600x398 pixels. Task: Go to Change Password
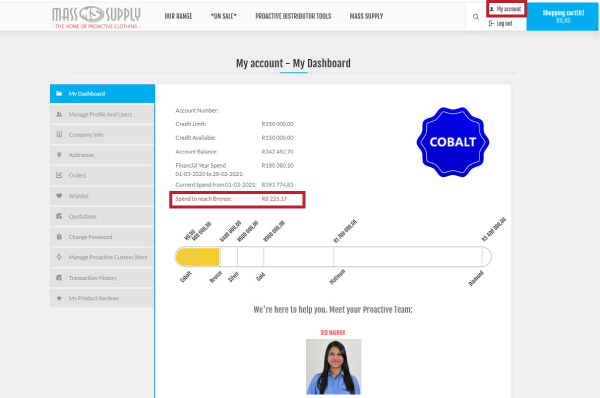(102, 237)
